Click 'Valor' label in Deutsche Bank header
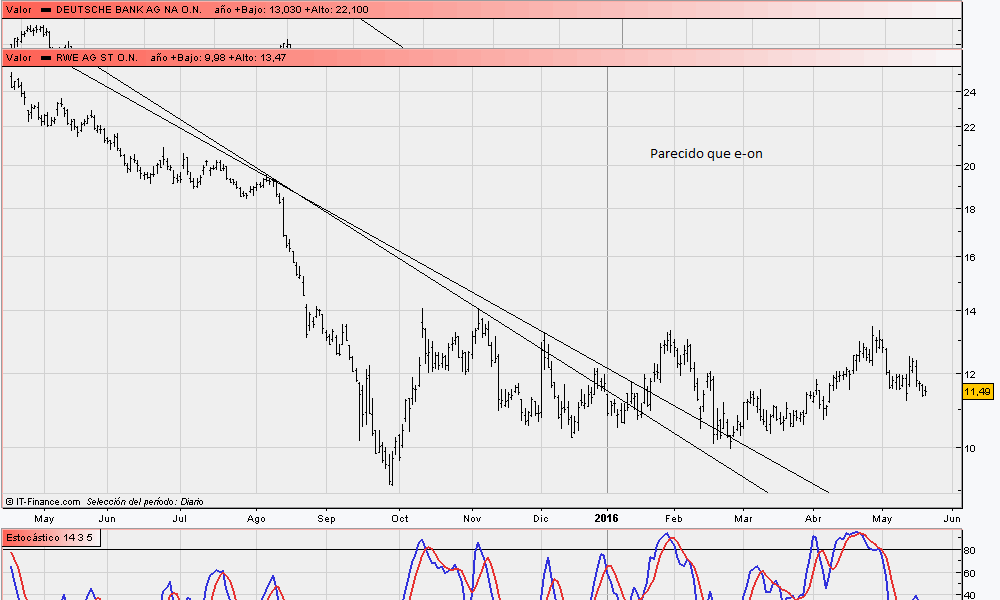 (18, 9)
